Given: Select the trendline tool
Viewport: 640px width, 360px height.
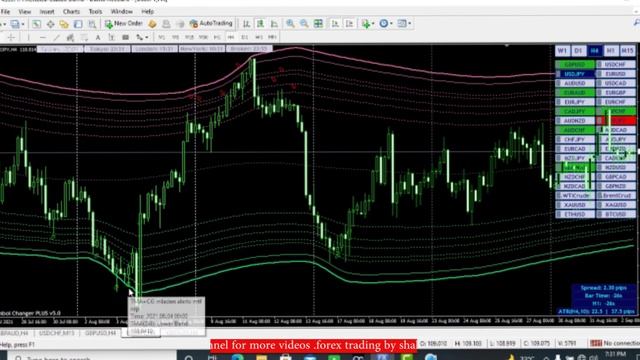Looking at the screenshot, I should click(56, 38).
